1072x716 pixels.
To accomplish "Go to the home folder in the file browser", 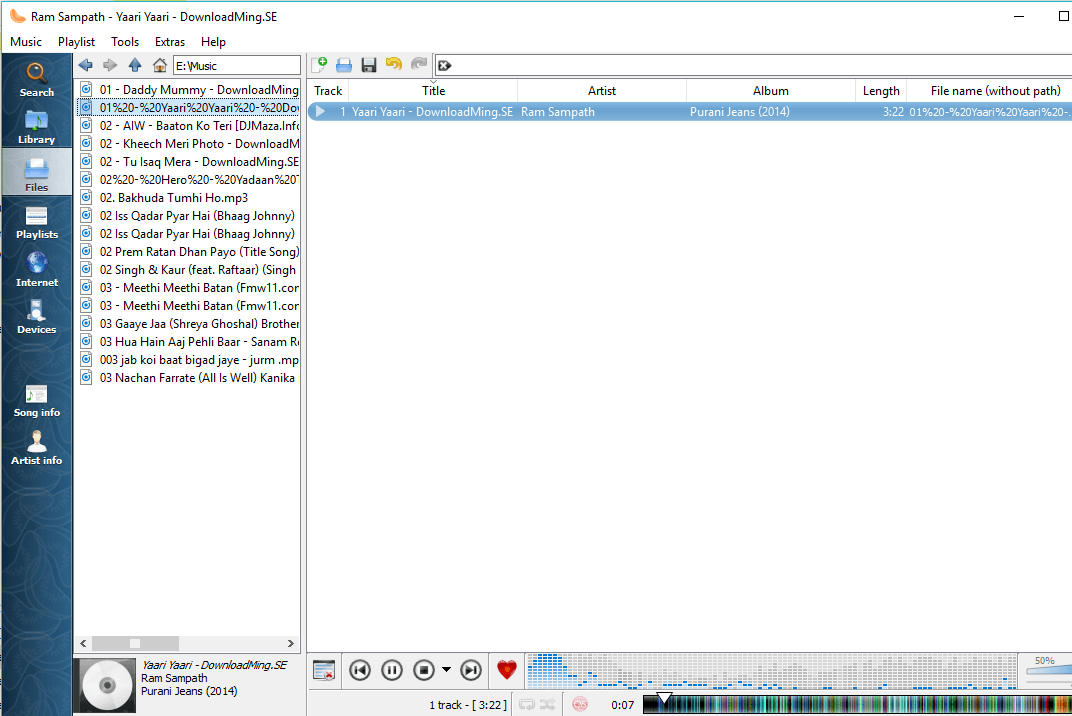I will tap(159, 65).
